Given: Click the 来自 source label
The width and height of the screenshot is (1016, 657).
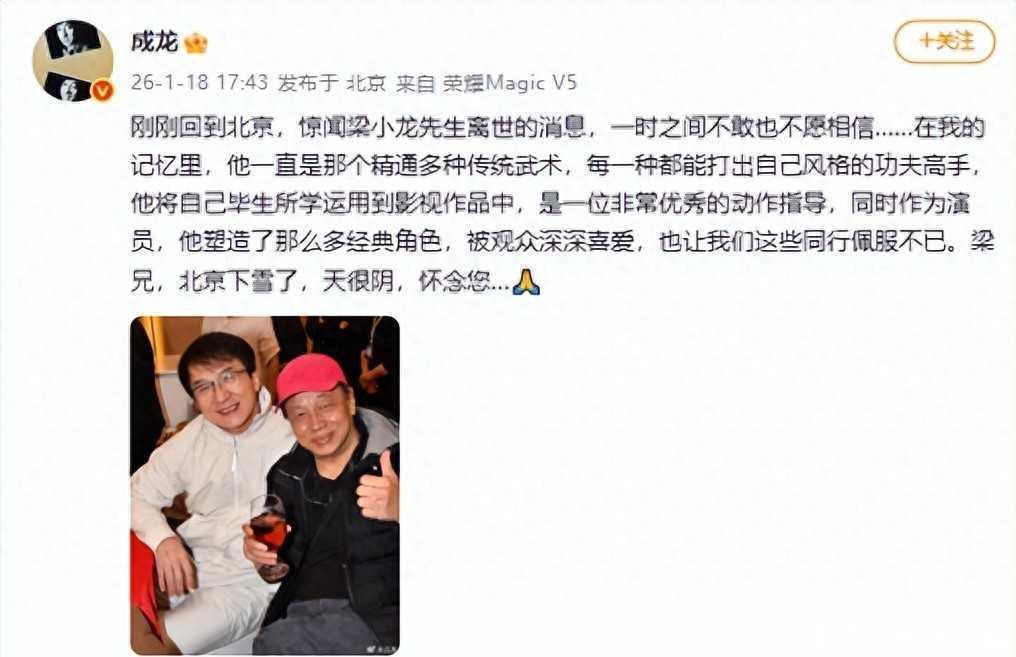Looking at the screenshot, I should tap(415, 83).
